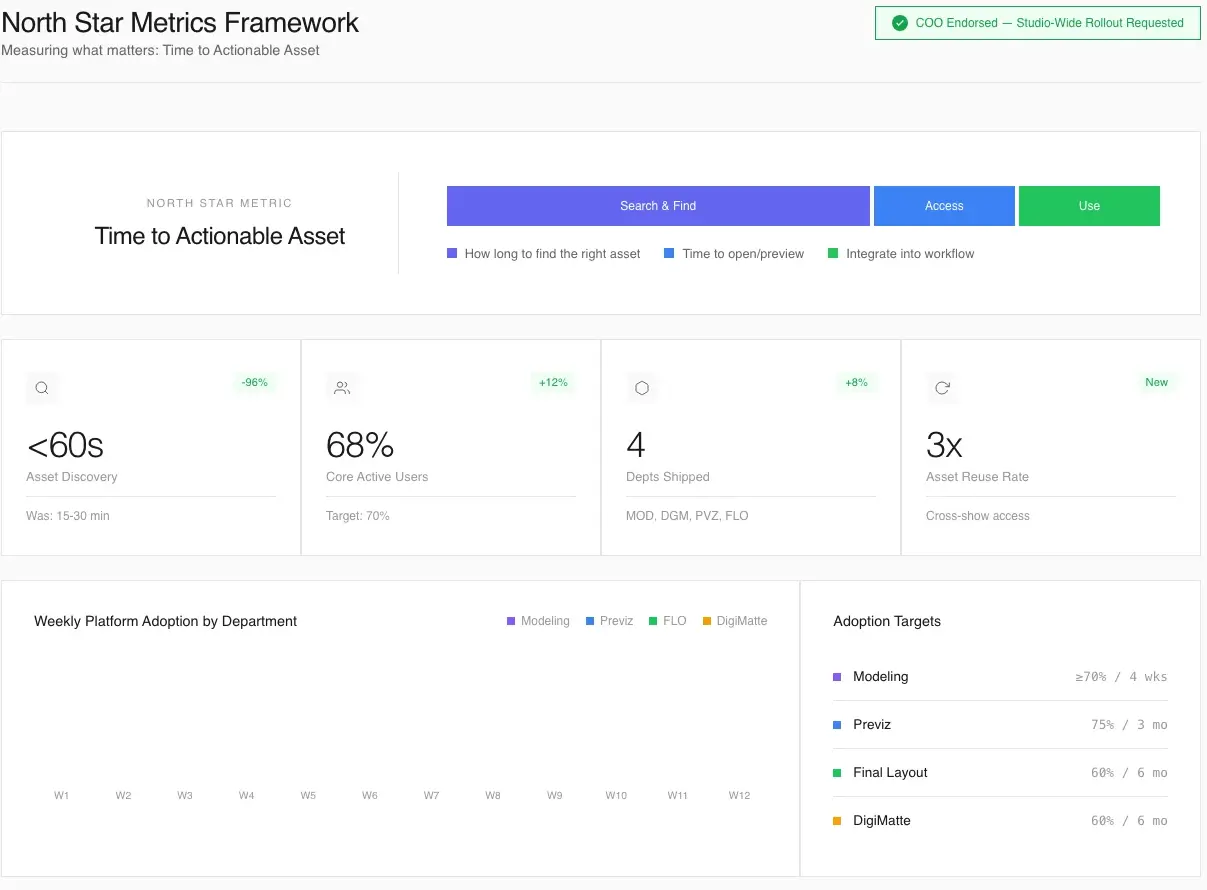Image resolution: width=1207 pixels, height=890 pixels.
Task: Select the Use segment
Action: point(1089,206)
